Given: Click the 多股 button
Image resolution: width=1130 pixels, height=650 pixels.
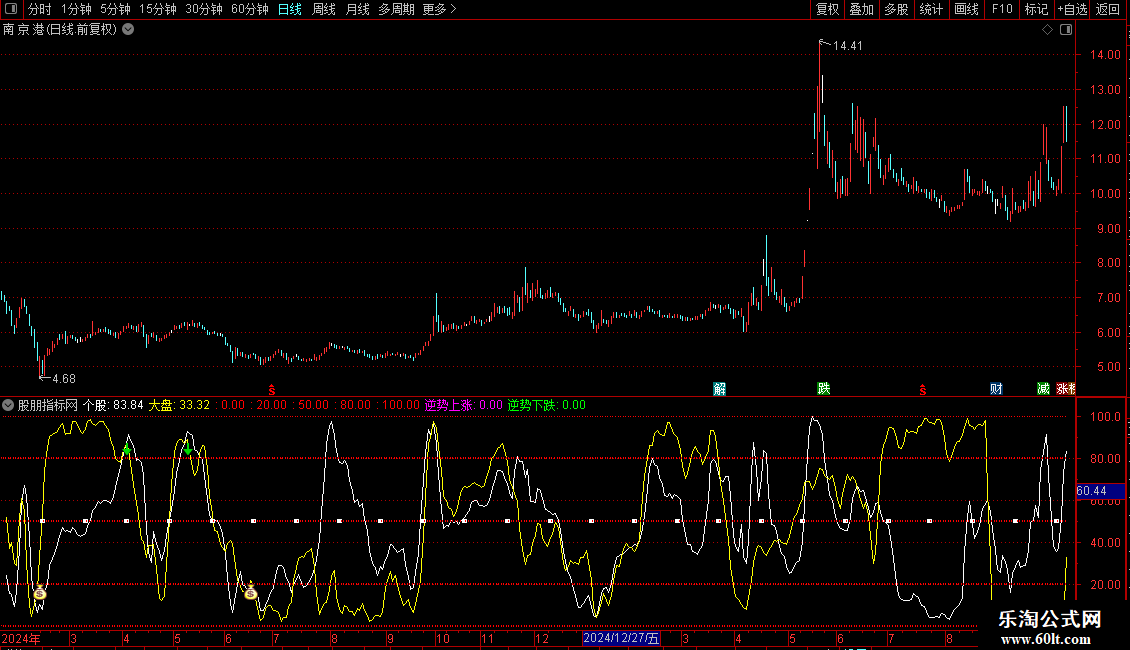Looking at the screenshot, I should tap(896, 9).
